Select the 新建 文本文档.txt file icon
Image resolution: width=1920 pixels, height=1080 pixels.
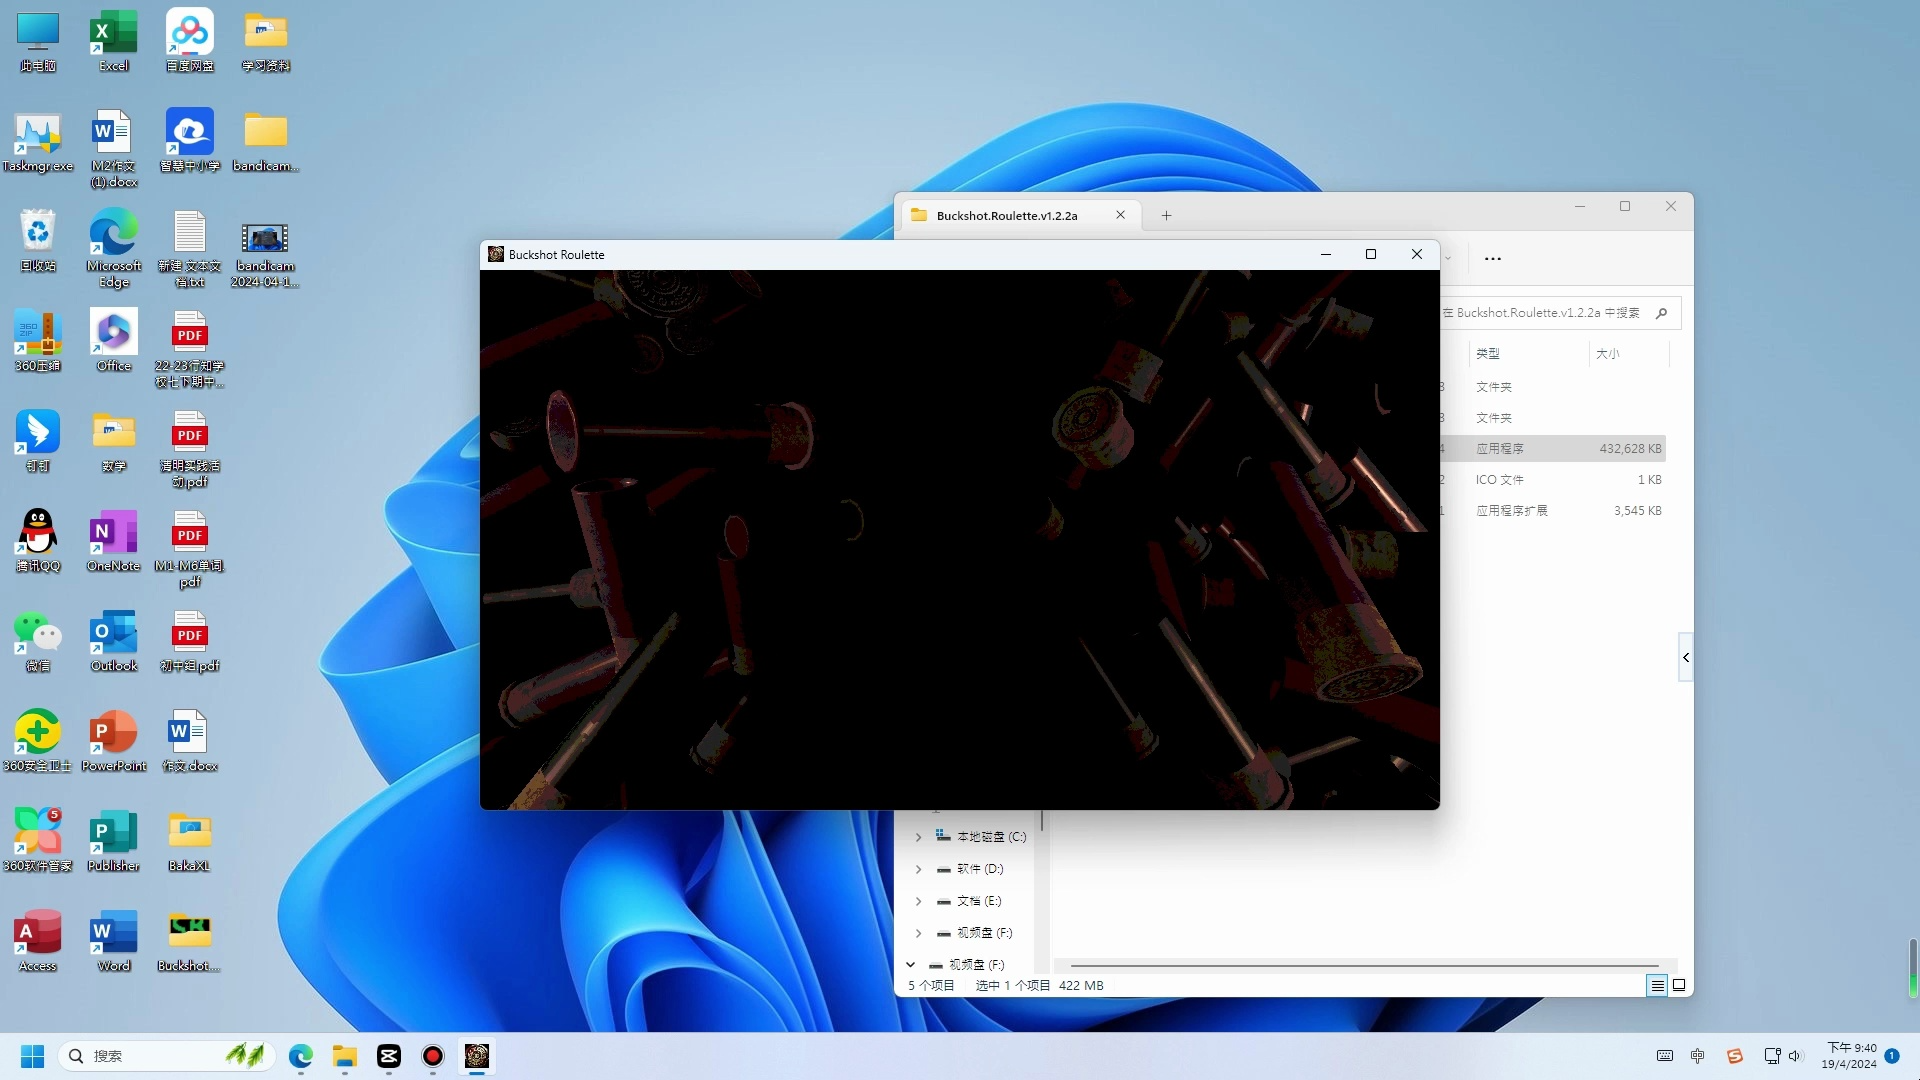190,248
